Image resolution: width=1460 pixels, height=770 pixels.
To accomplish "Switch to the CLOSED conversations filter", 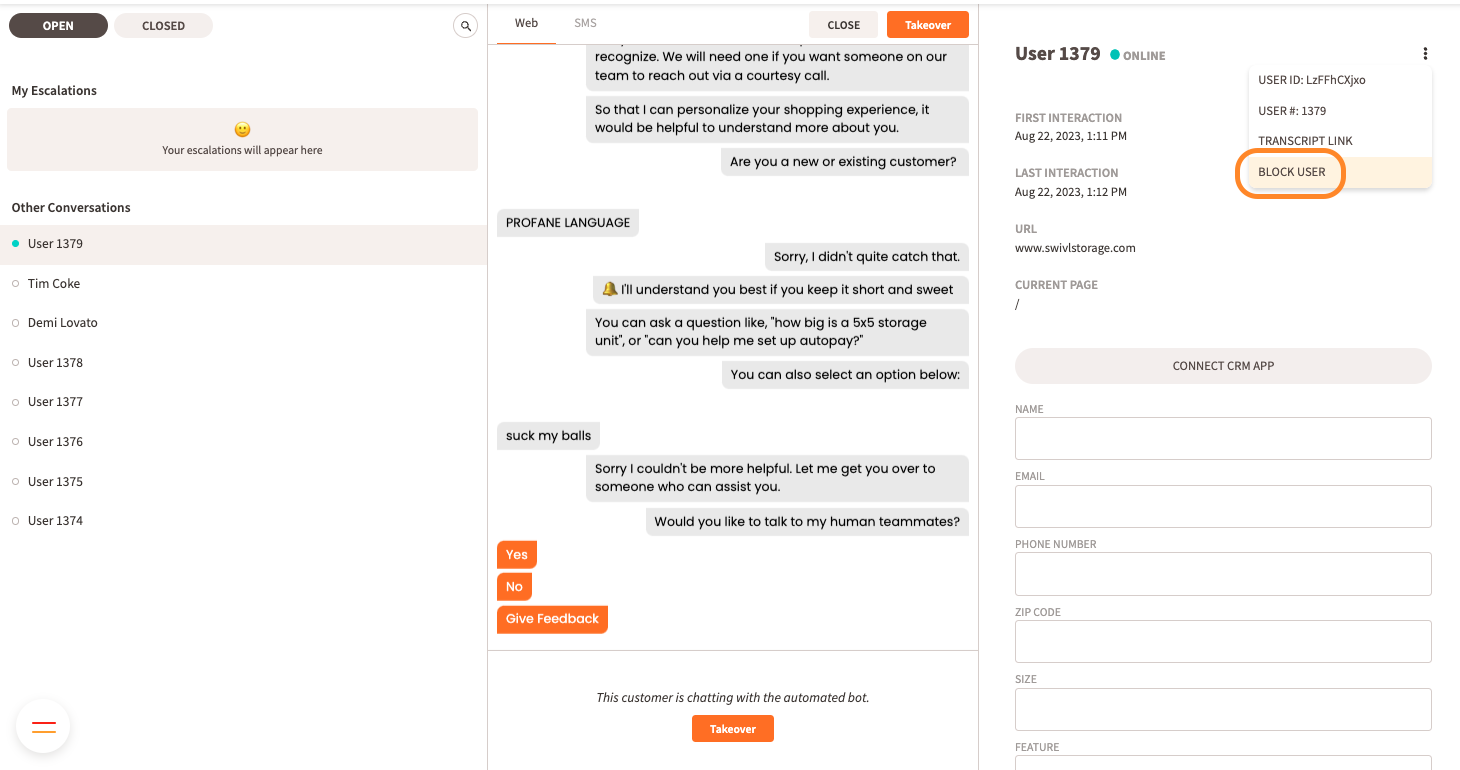I will [162, 25].
